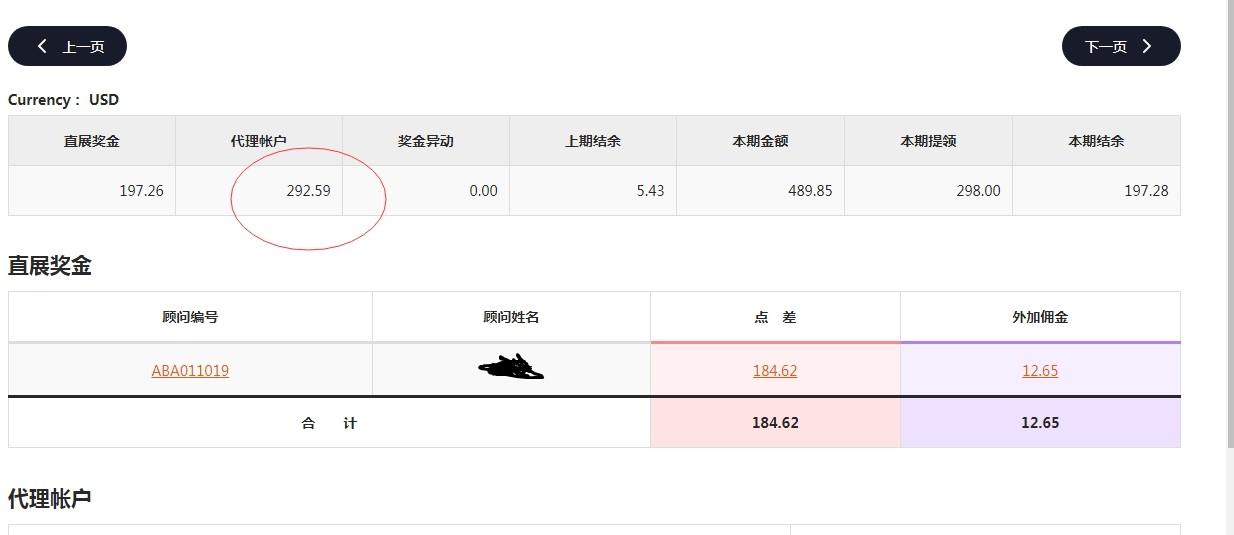Go to previous page with 上一页 button
1234x535 pixels.
click(x=67, y=46)
